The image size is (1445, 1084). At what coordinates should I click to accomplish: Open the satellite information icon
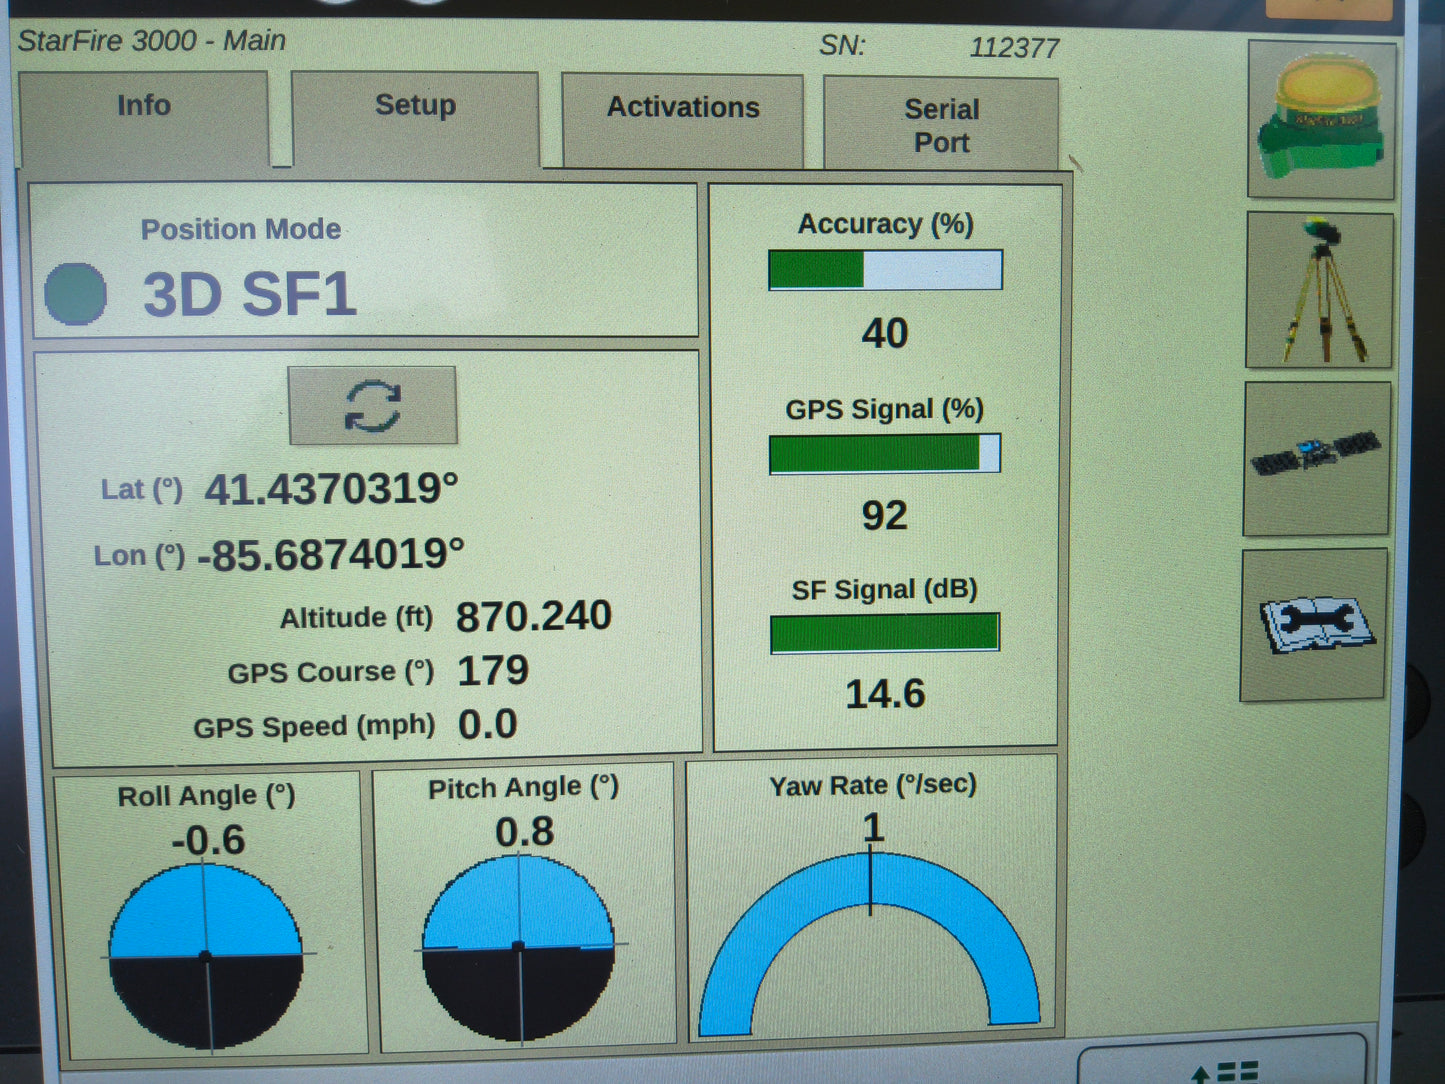pos(1317,459)
